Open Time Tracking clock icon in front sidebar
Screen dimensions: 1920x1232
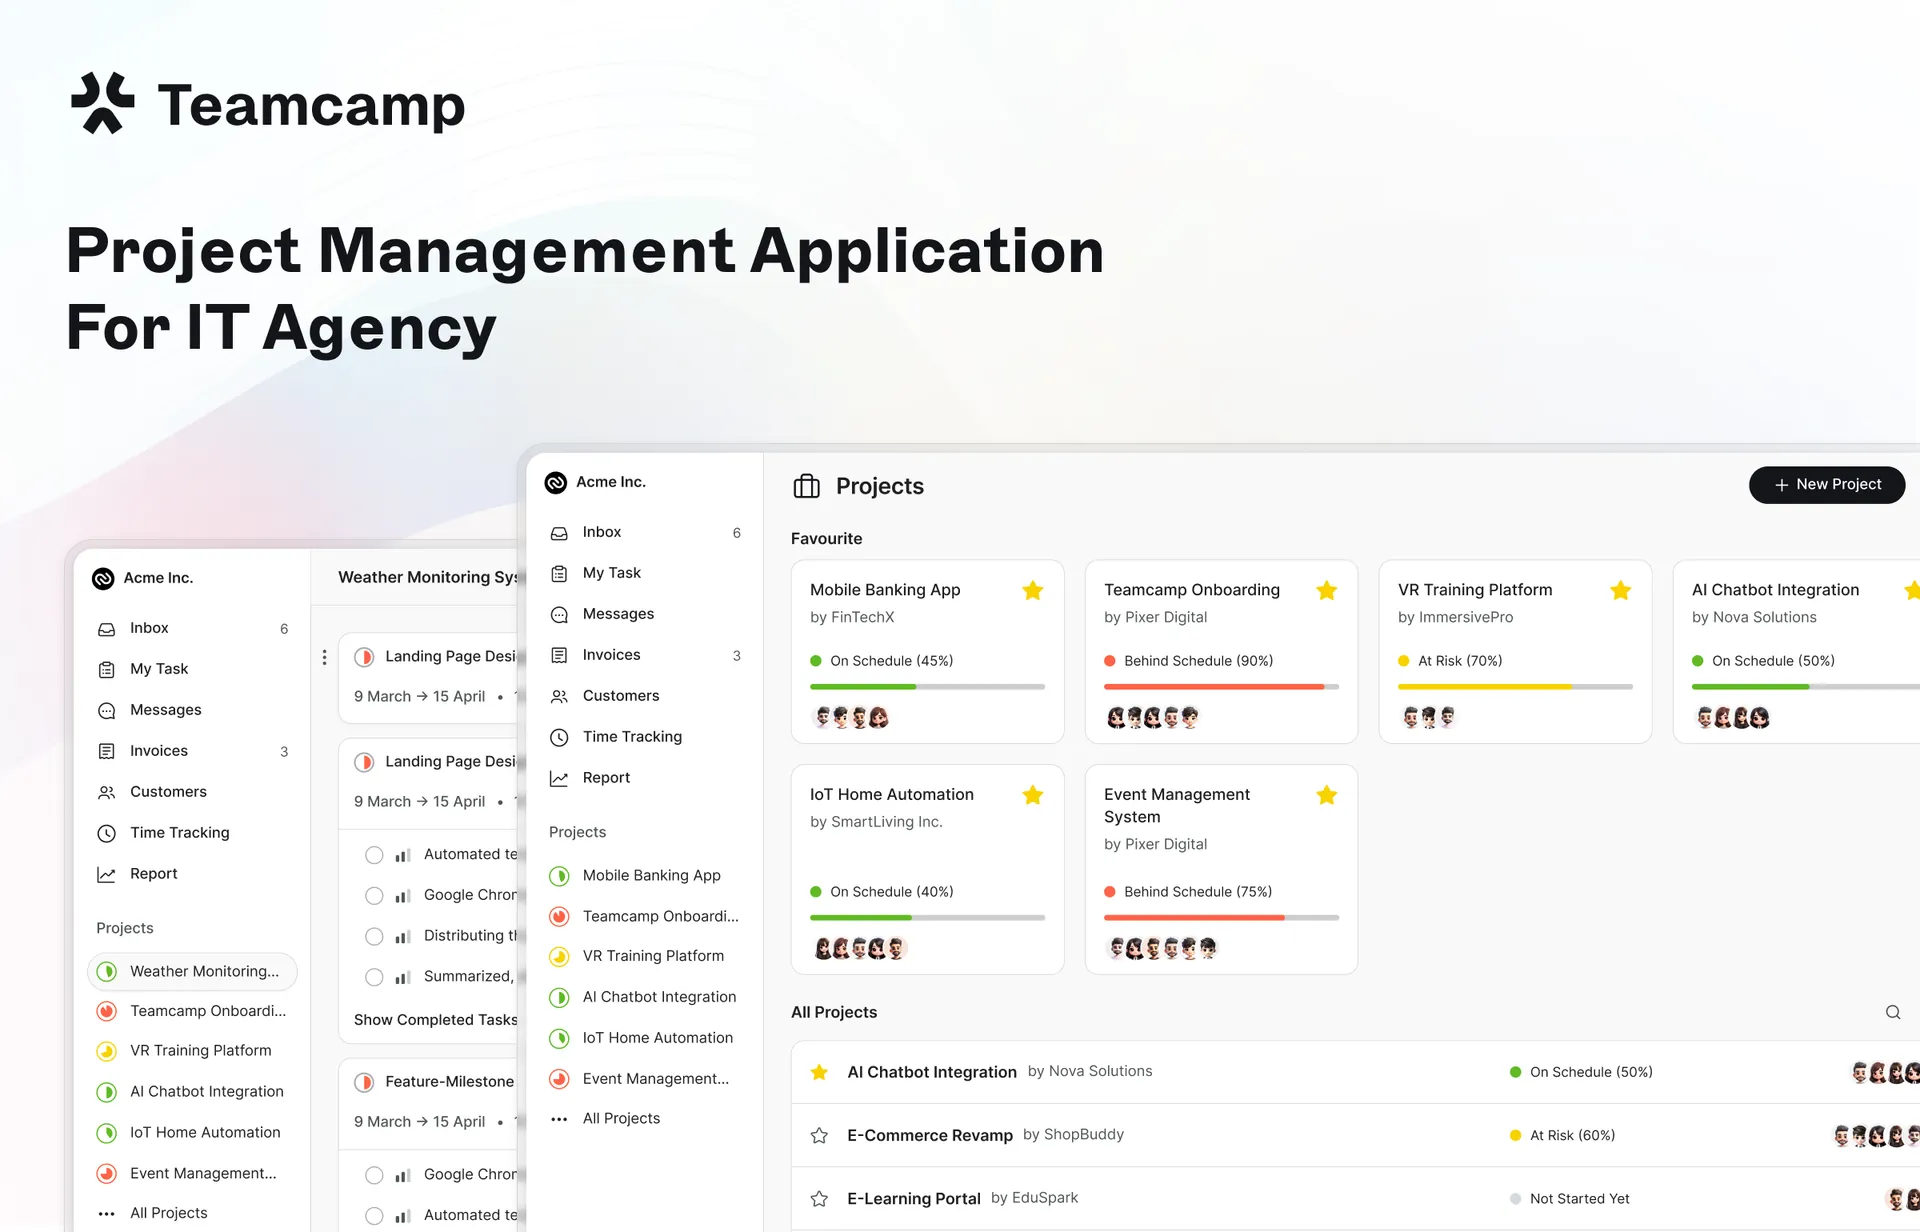[x=559, y=738]
